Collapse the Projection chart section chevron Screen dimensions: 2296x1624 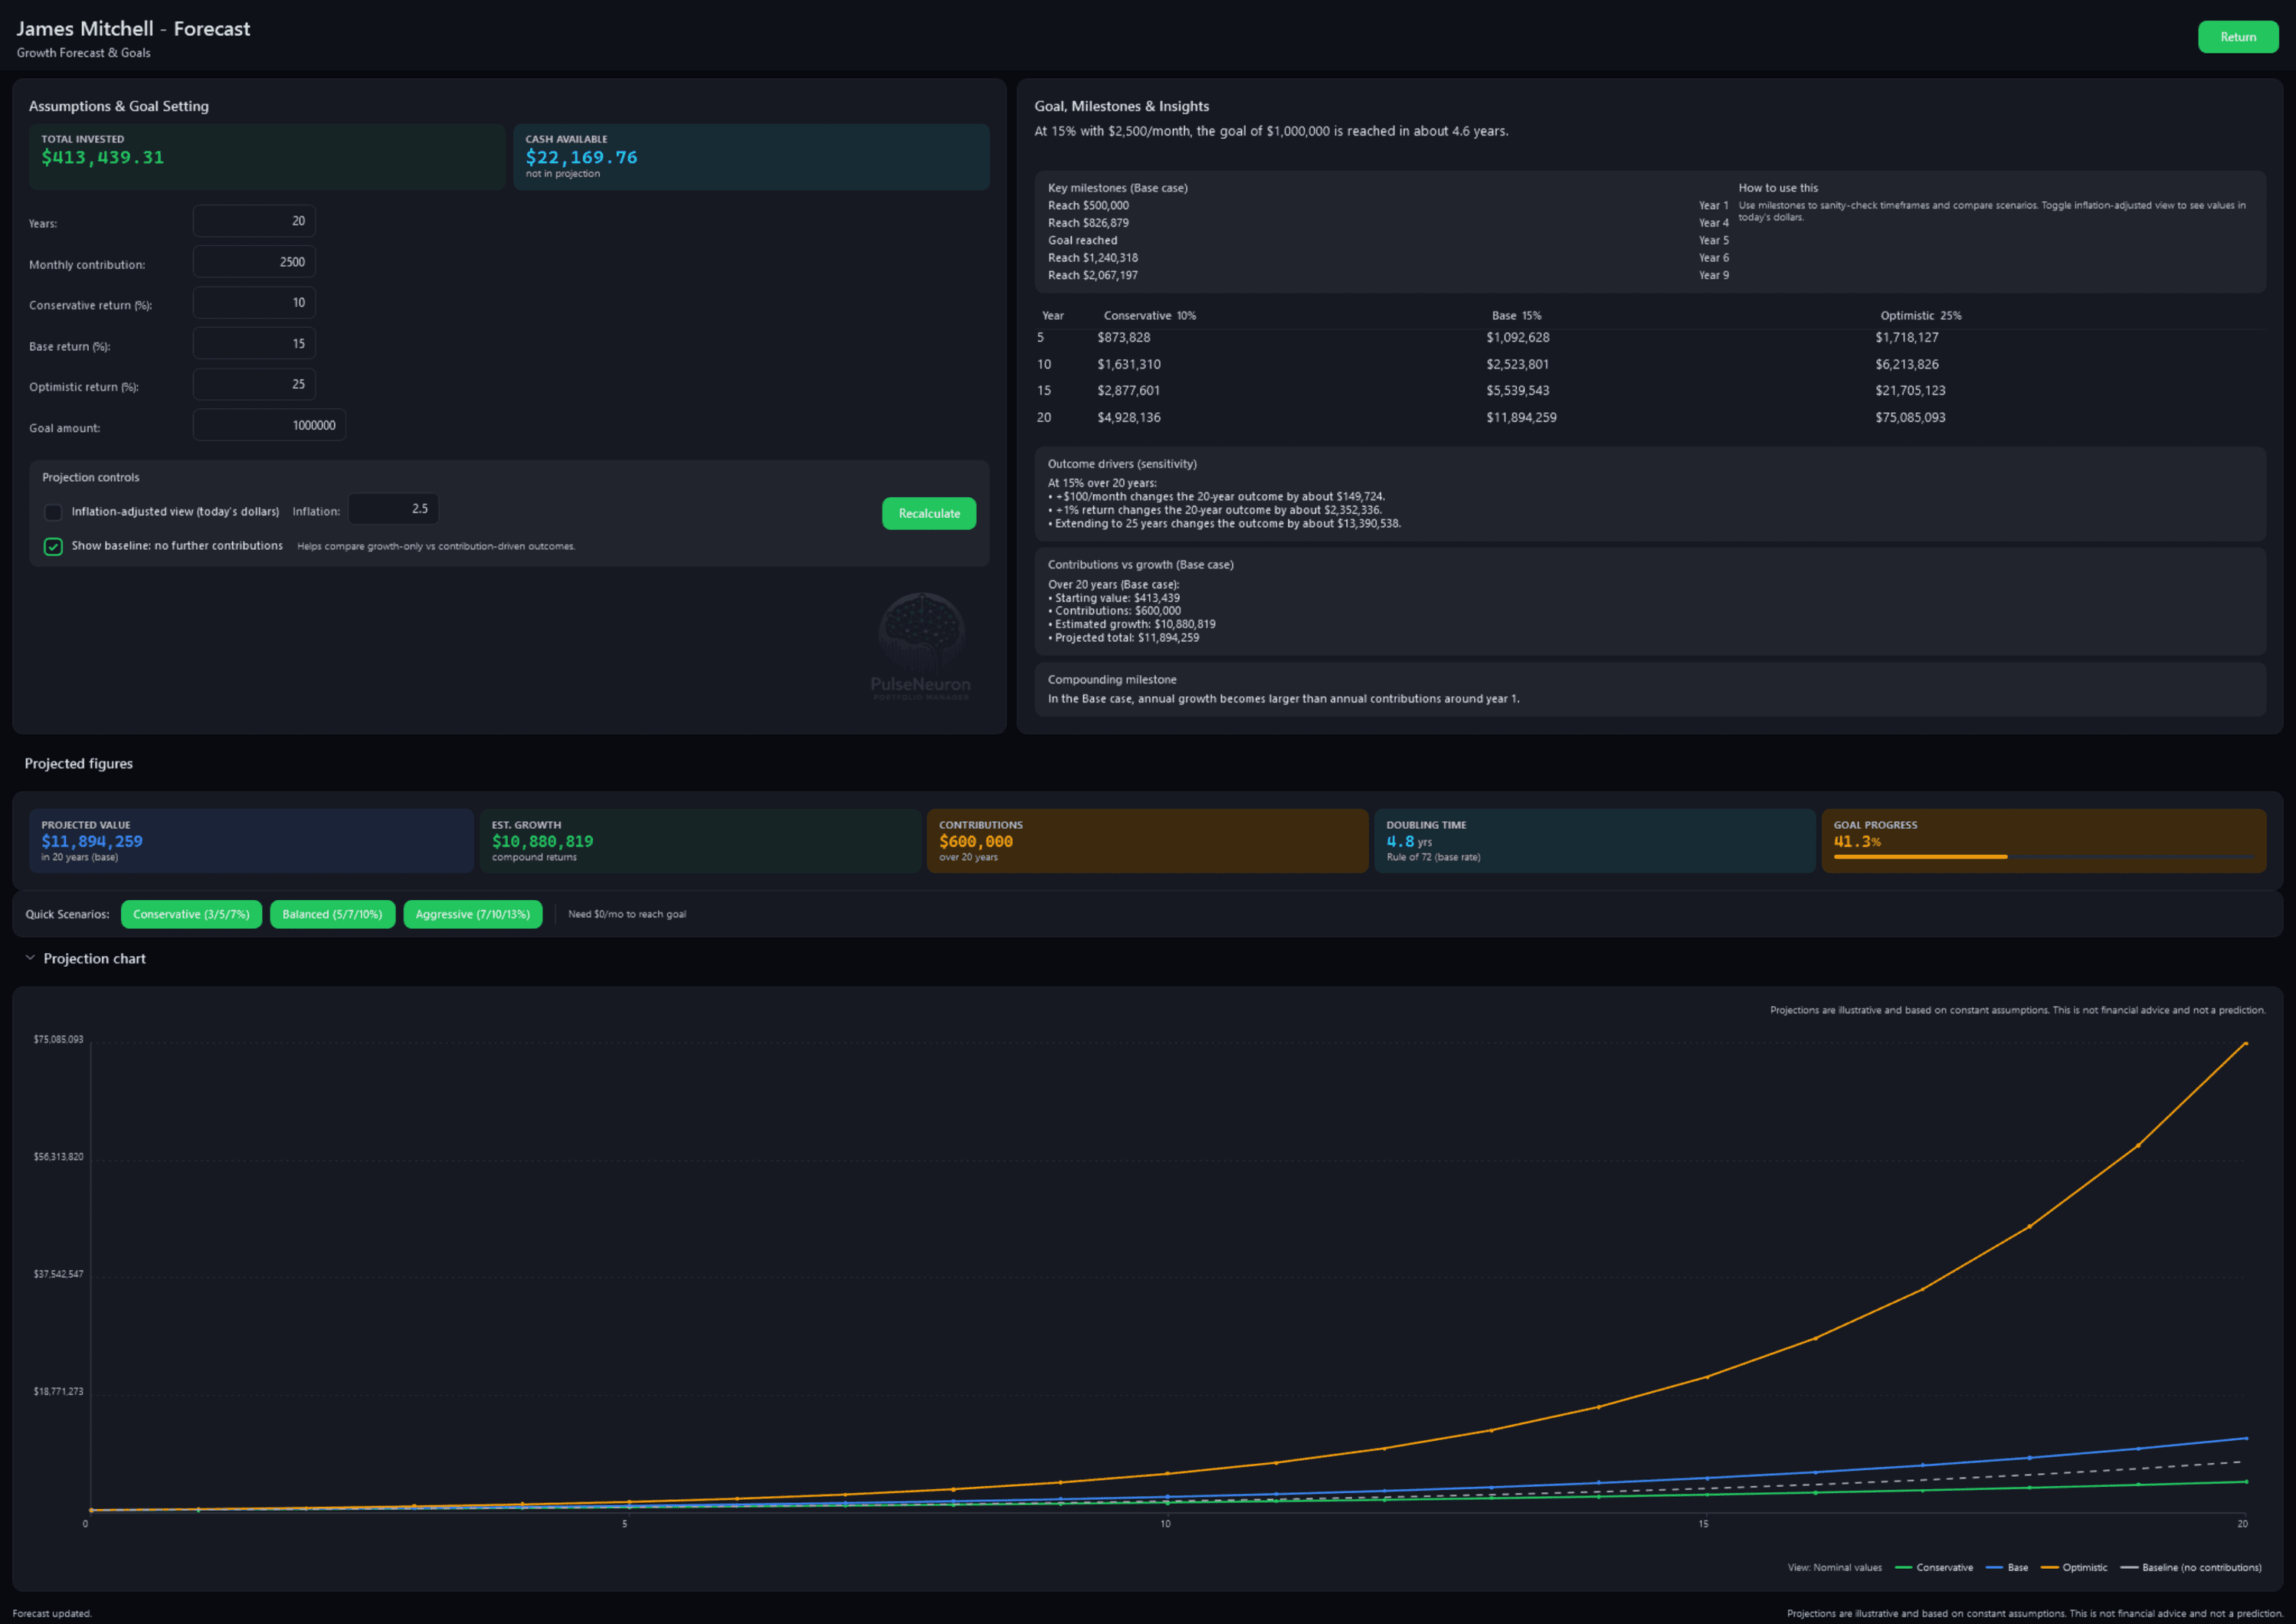click(30, 958)
